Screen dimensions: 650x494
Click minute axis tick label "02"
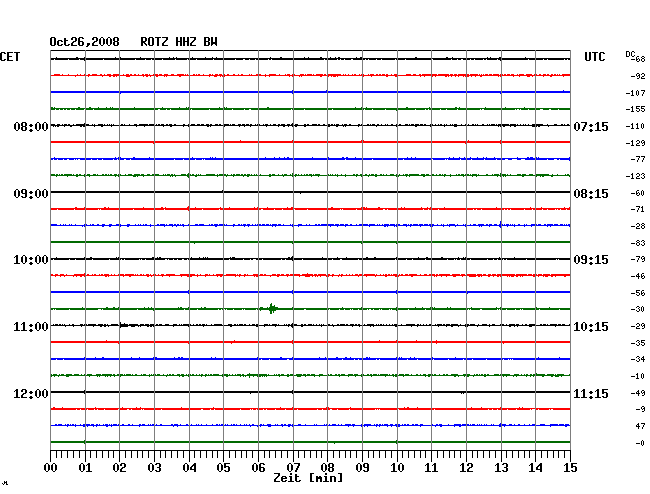[x=119, y=468]
